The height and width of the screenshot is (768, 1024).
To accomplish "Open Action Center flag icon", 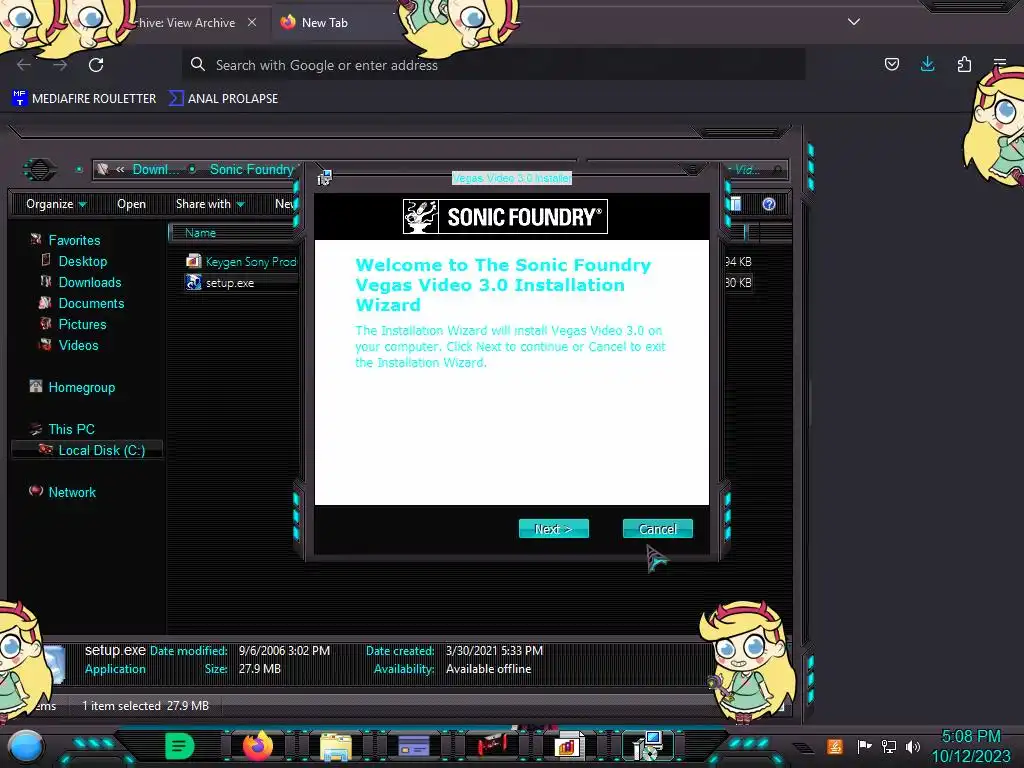I will coord(864,746).
